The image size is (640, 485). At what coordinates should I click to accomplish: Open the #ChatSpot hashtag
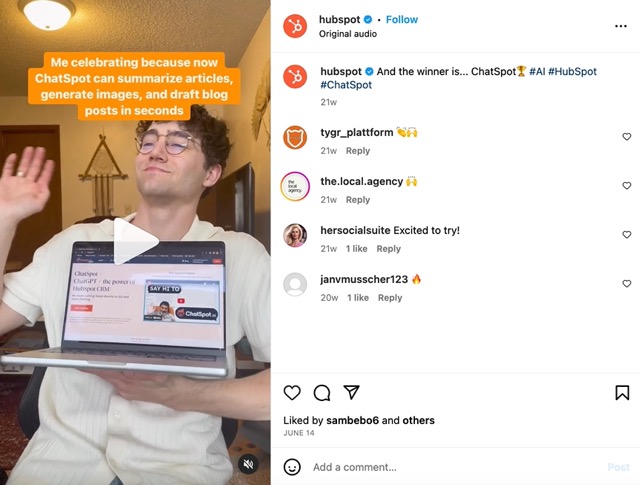pyautogui.click(x=346, y=85)
